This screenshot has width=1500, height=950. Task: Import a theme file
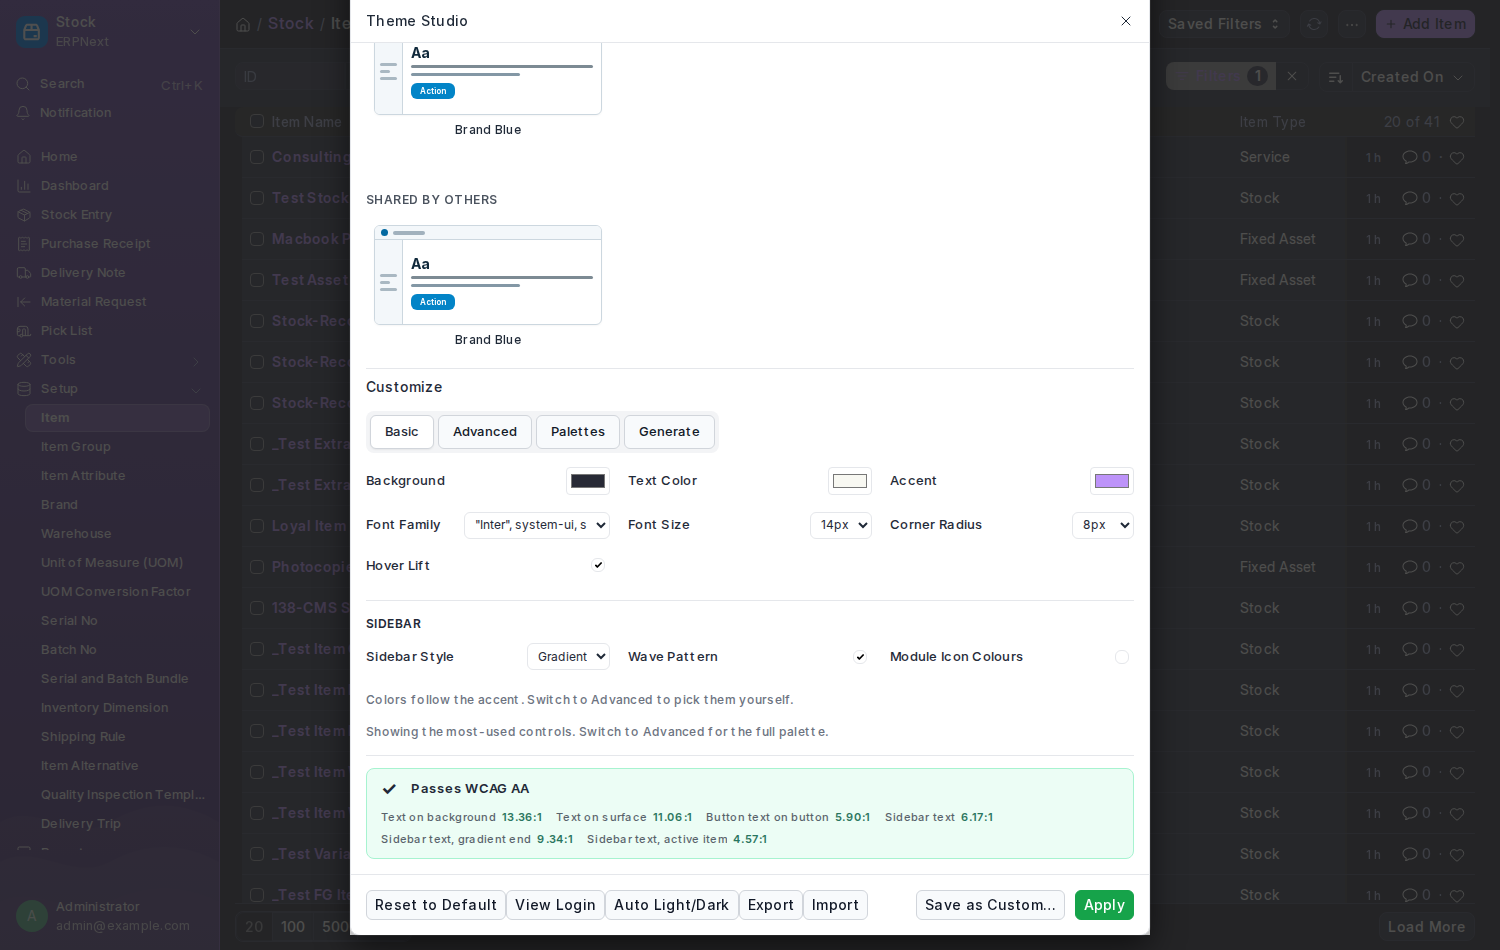pos(835,905)
